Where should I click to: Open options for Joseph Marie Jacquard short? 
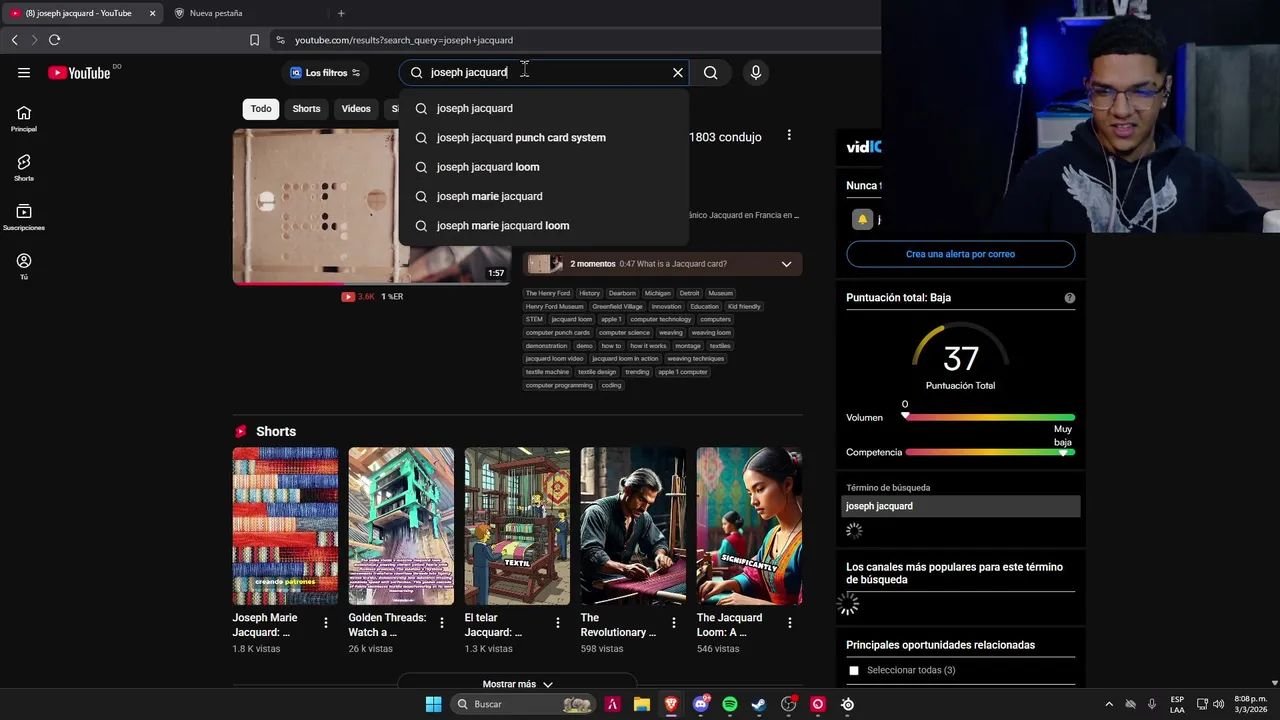click(x=326, y=622)
